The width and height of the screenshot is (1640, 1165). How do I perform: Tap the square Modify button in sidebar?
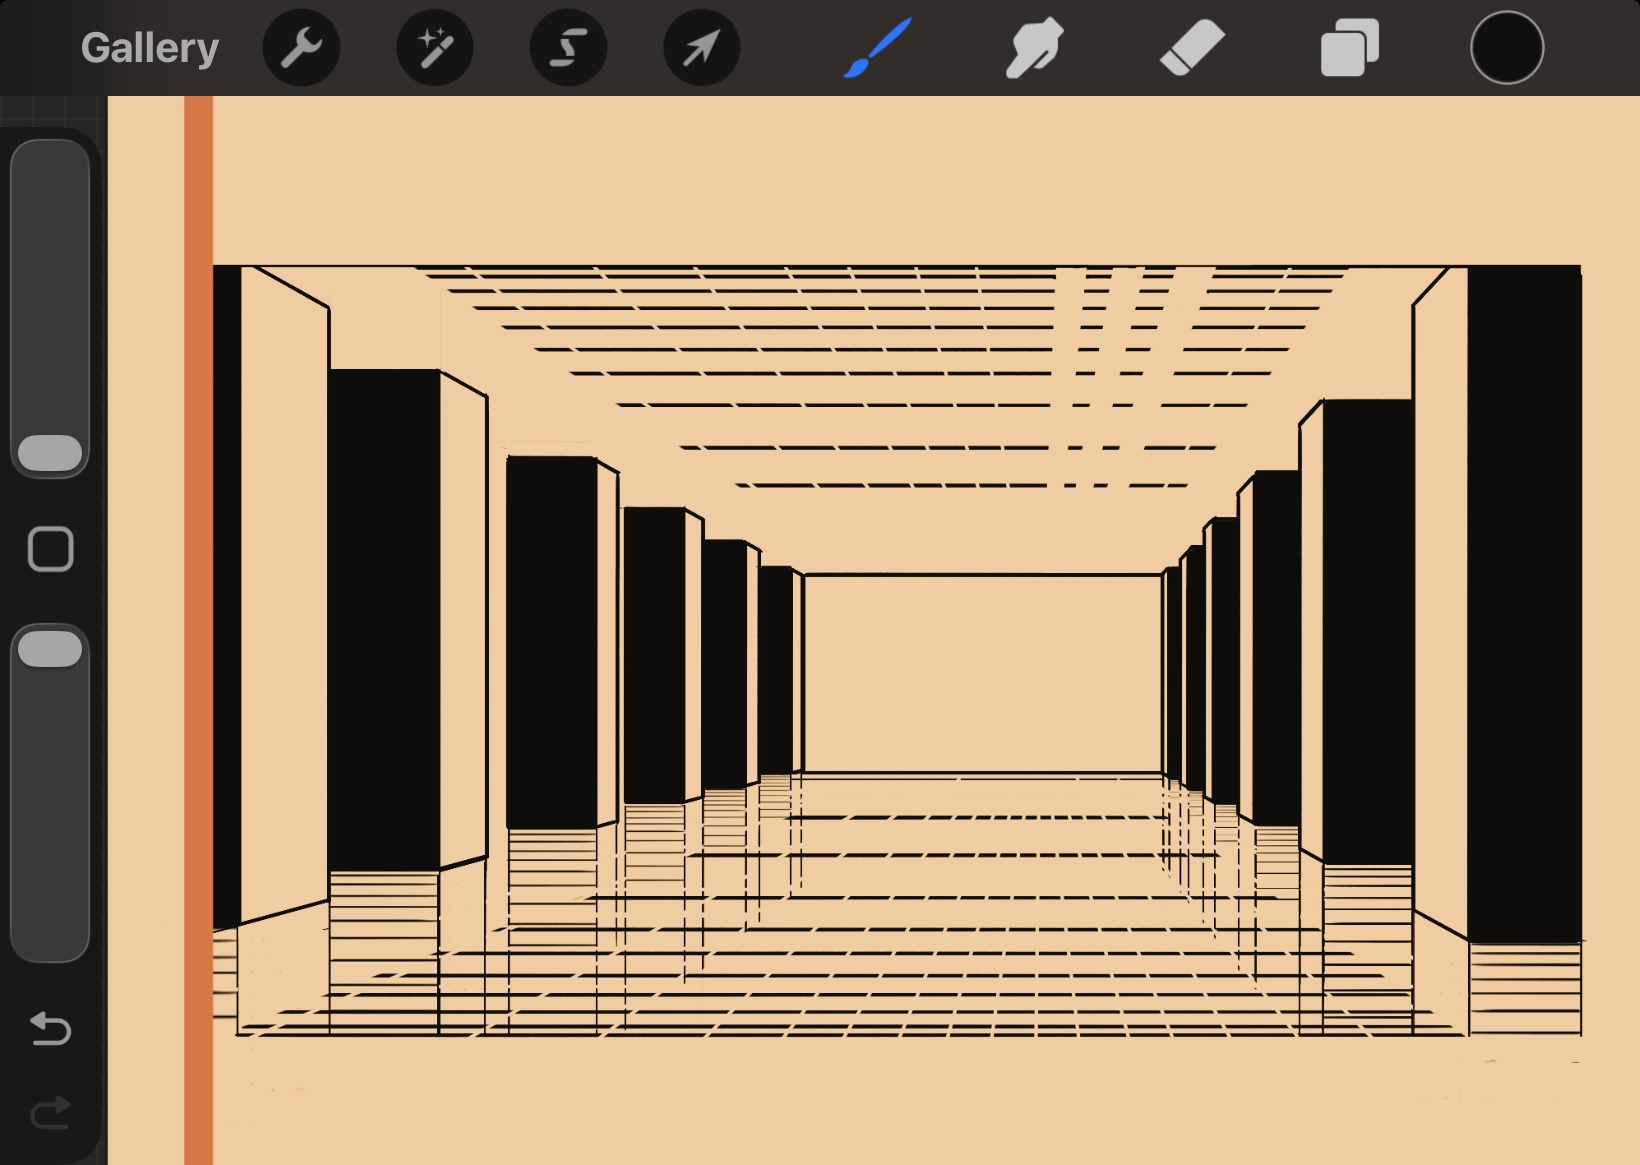click(x=50, y=549)
